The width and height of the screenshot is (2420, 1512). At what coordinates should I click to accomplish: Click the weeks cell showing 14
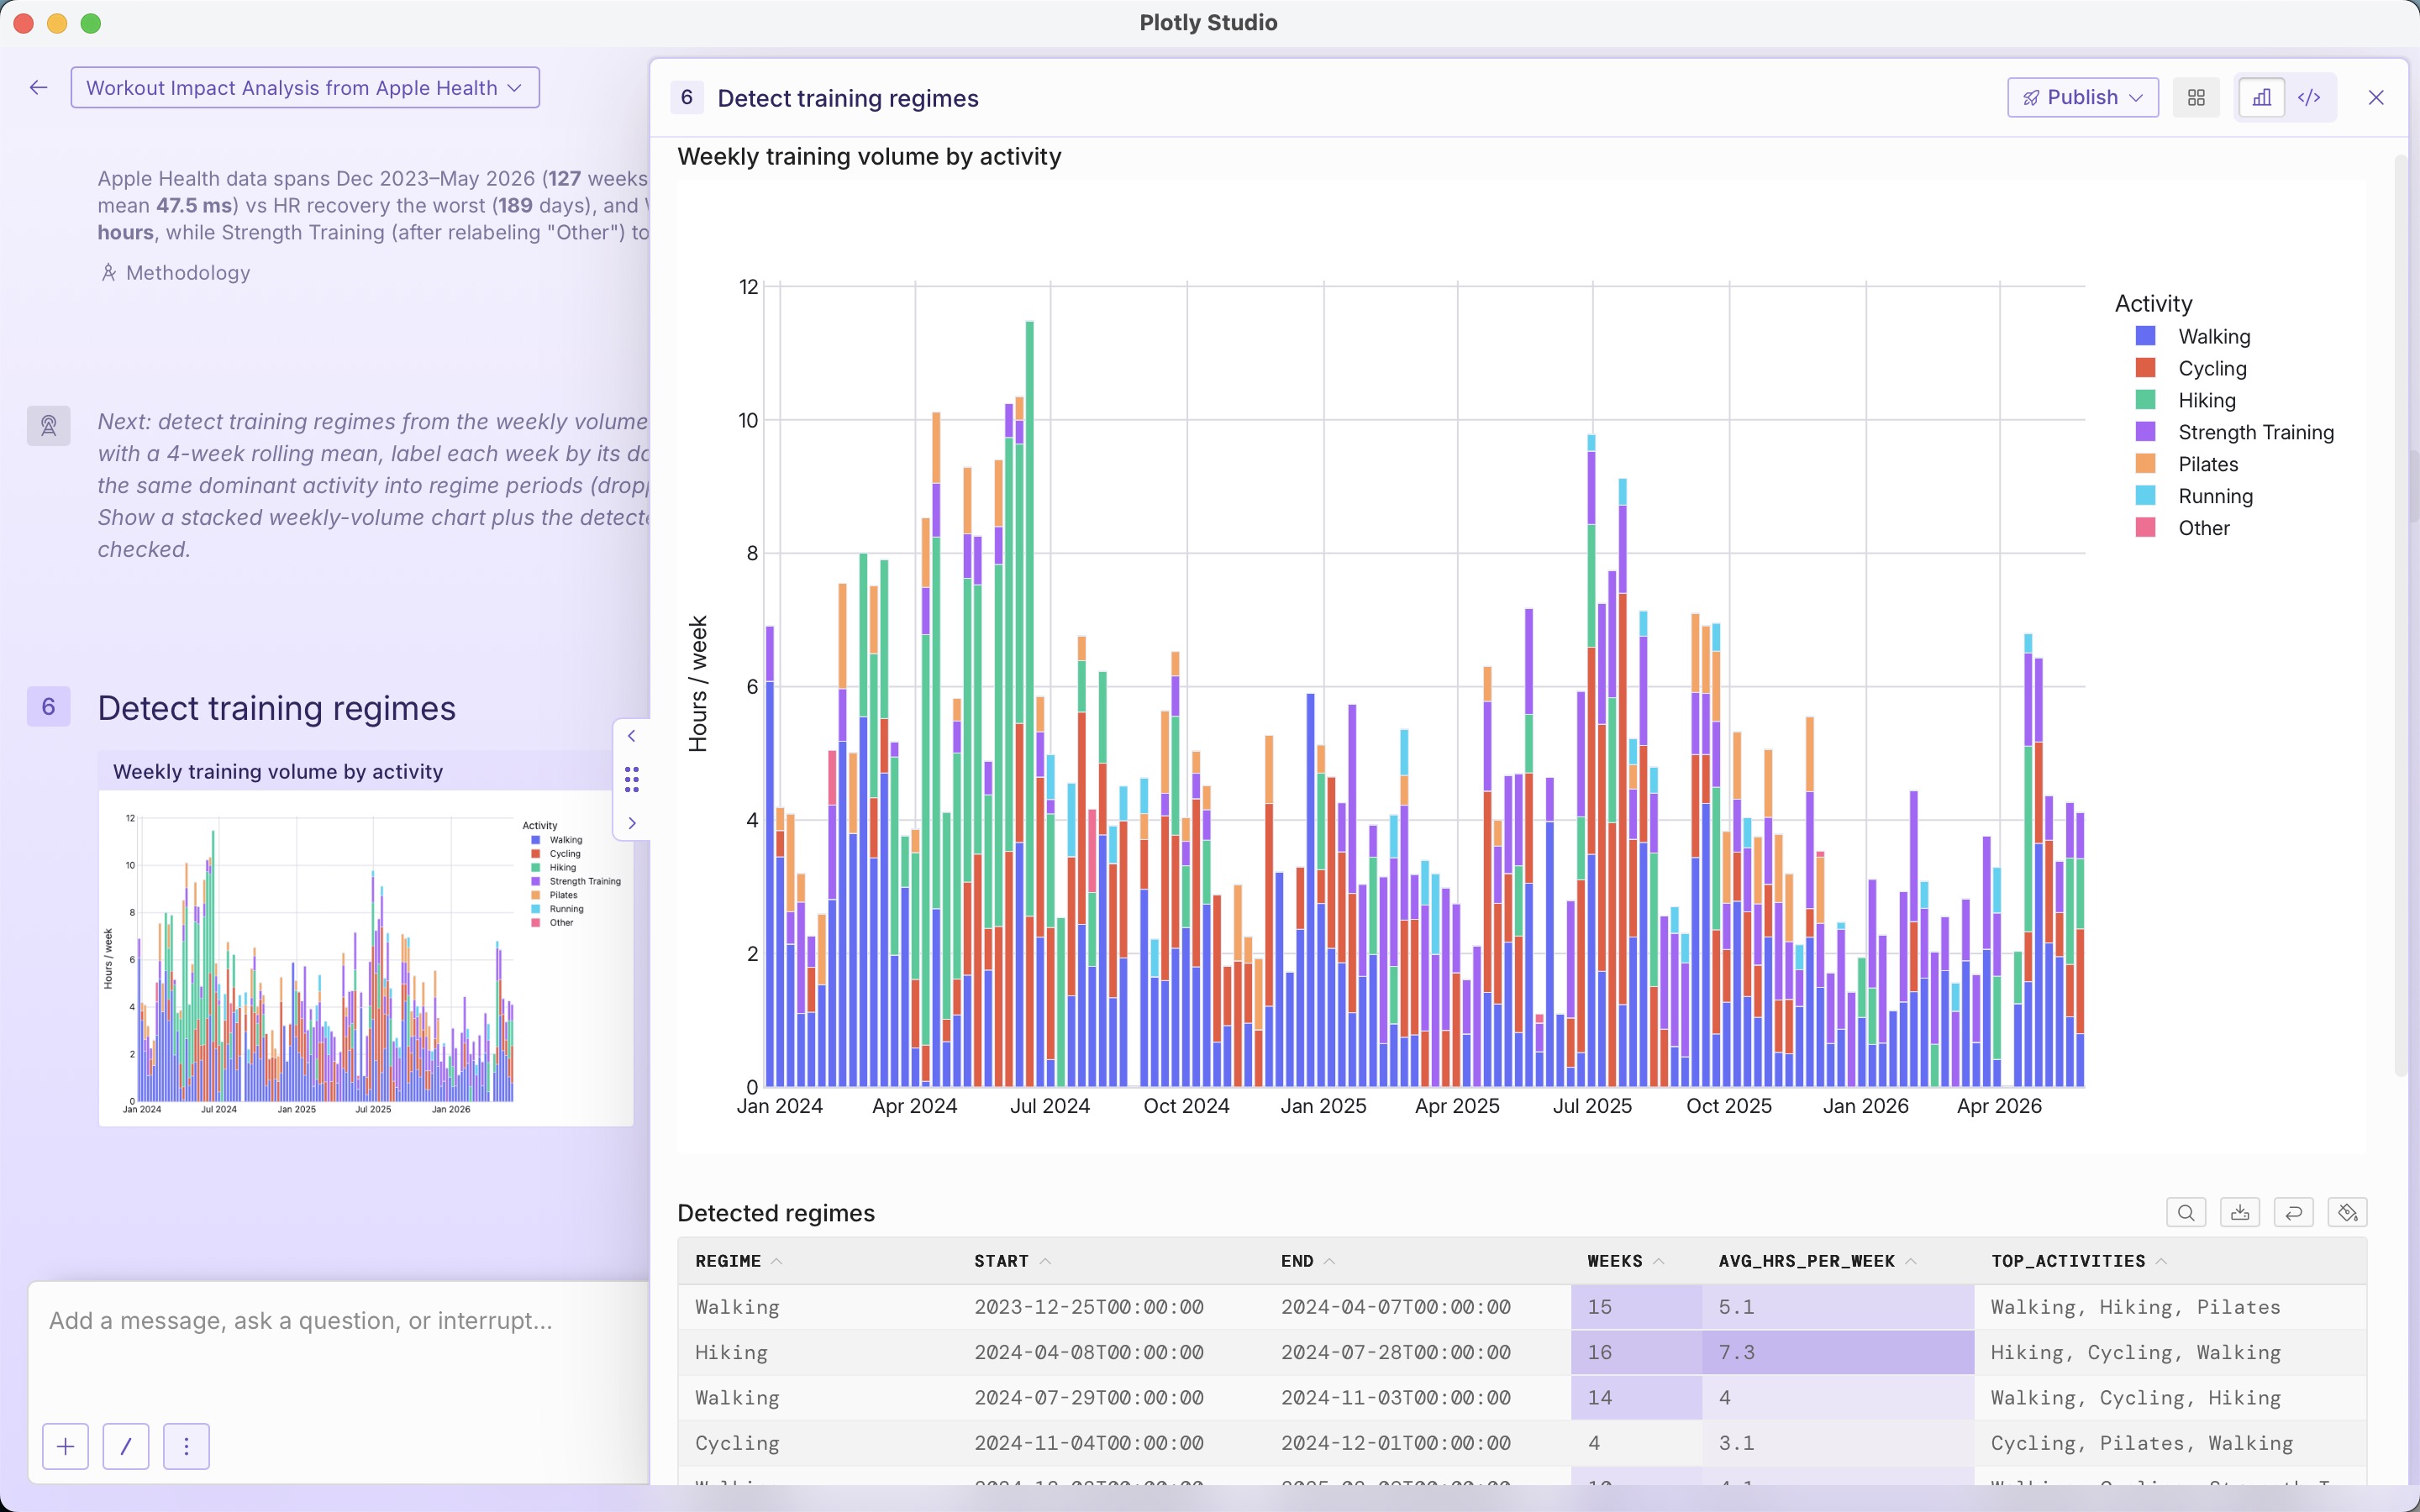[1636, 1398]
